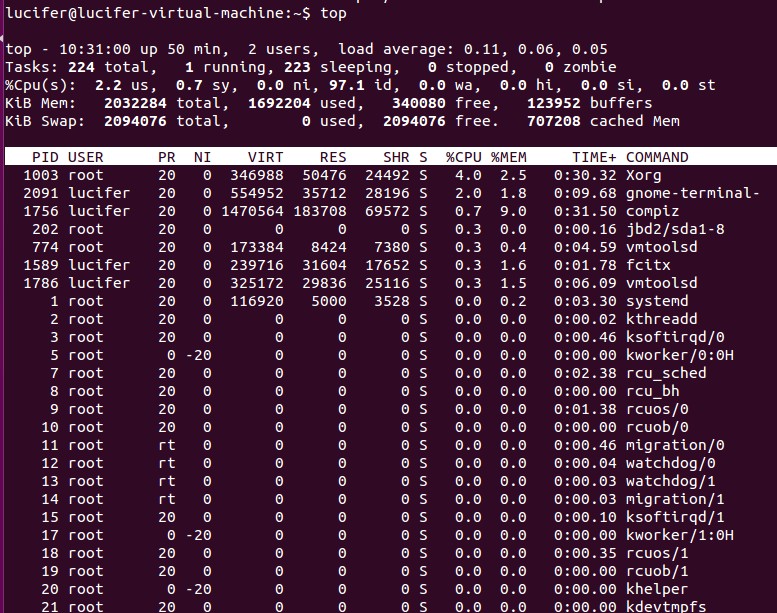Select the 123952 buffers value
The height and width of the screenshot is (613, 777).
554,104
